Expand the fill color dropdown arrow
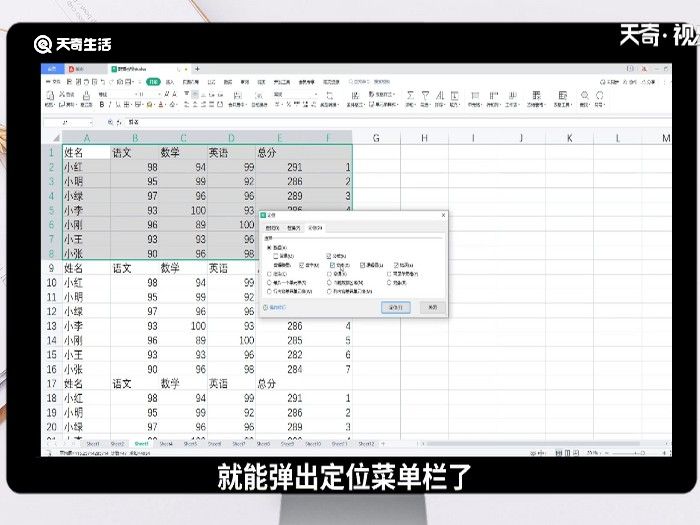Screen dimensions: 700x525 pyautogui.click(x=154, y=105)
